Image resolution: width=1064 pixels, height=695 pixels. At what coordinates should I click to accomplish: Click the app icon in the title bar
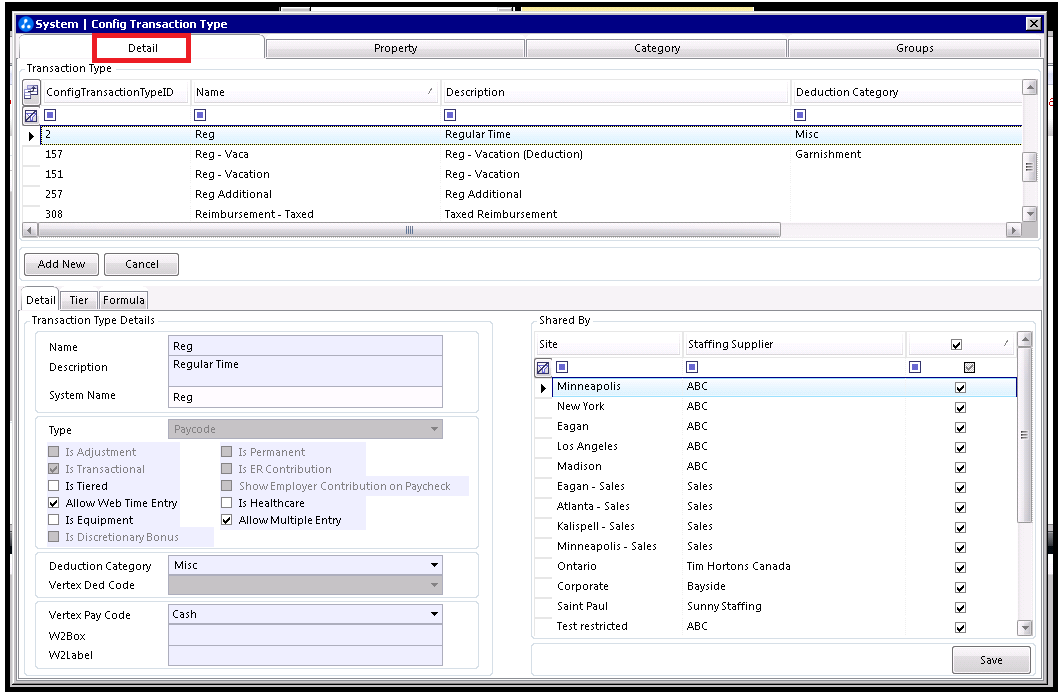click(x=26, y=24)
